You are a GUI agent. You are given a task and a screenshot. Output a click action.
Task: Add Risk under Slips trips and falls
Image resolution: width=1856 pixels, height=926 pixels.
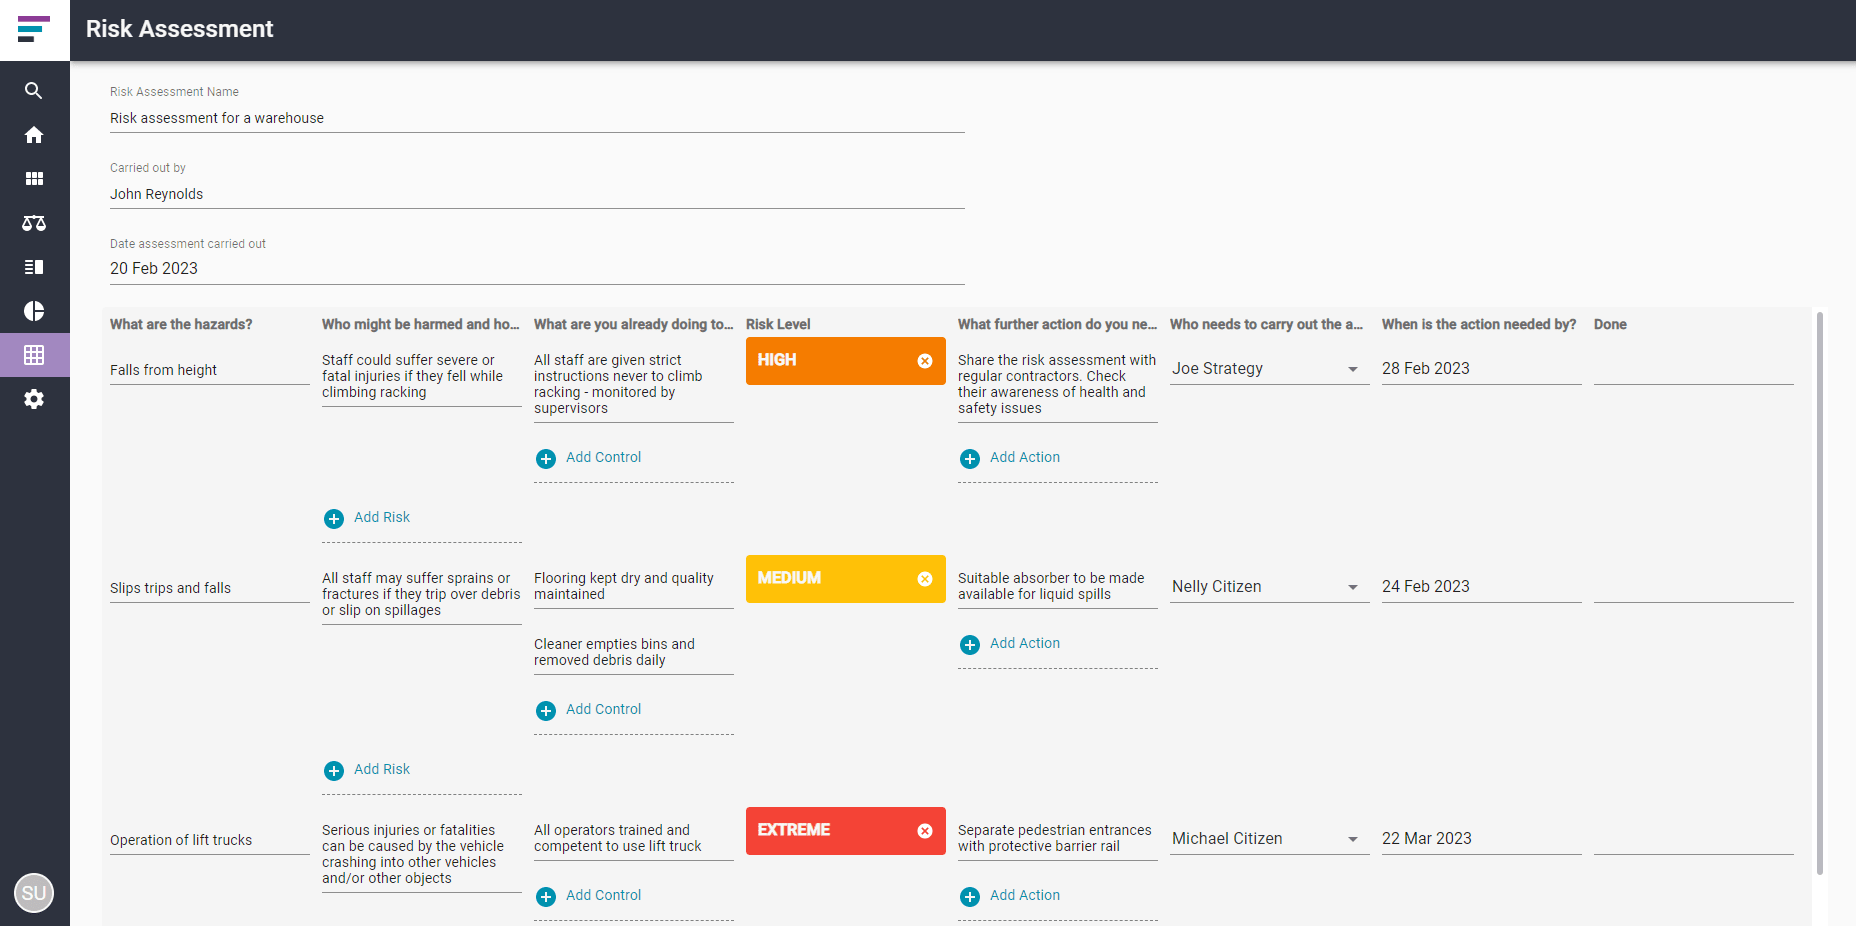pos(368,770)
